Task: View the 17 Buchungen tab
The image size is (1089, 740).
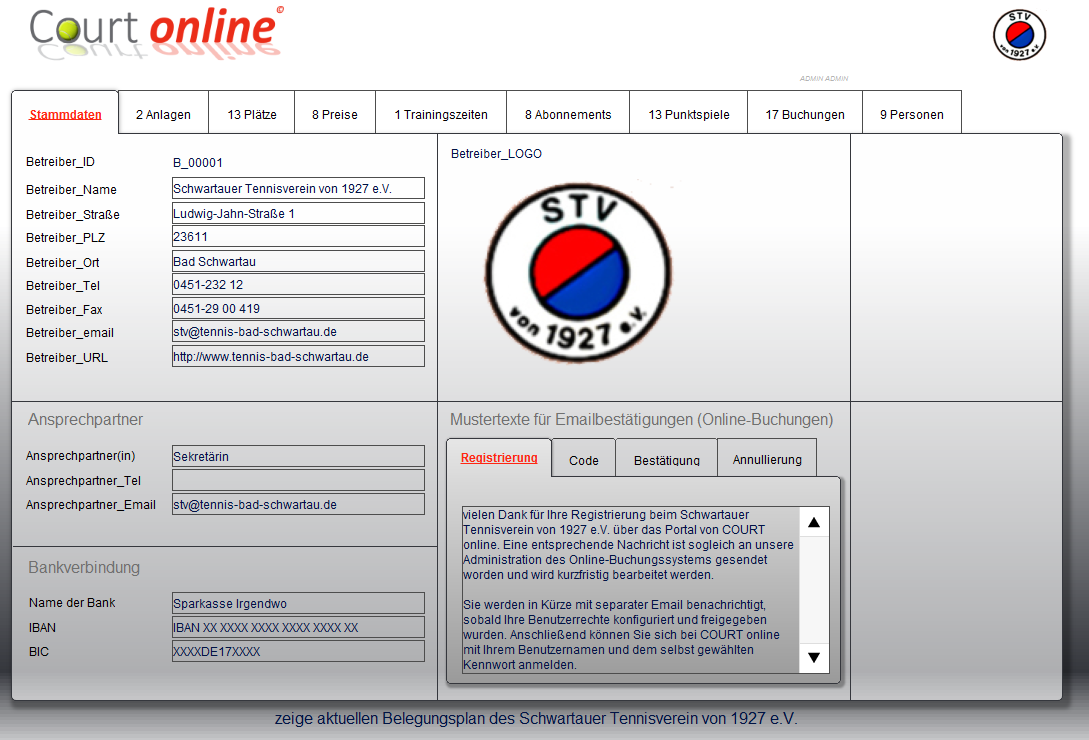Action: [x=805, y=115]
